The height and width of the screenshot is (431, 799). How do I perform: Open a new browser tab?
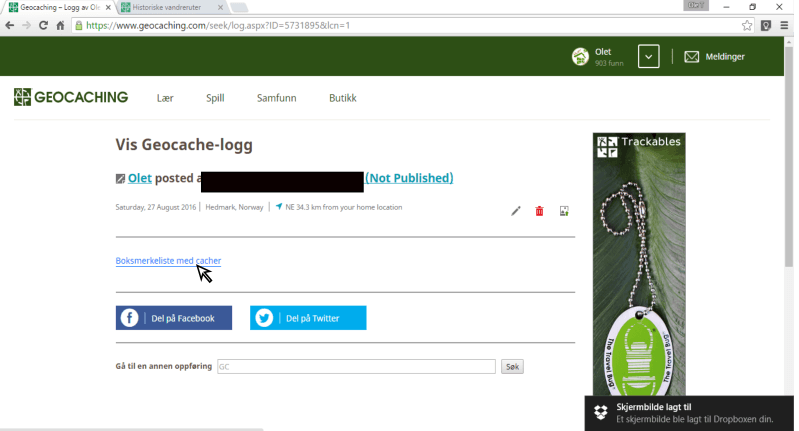[x=238, y=7]
